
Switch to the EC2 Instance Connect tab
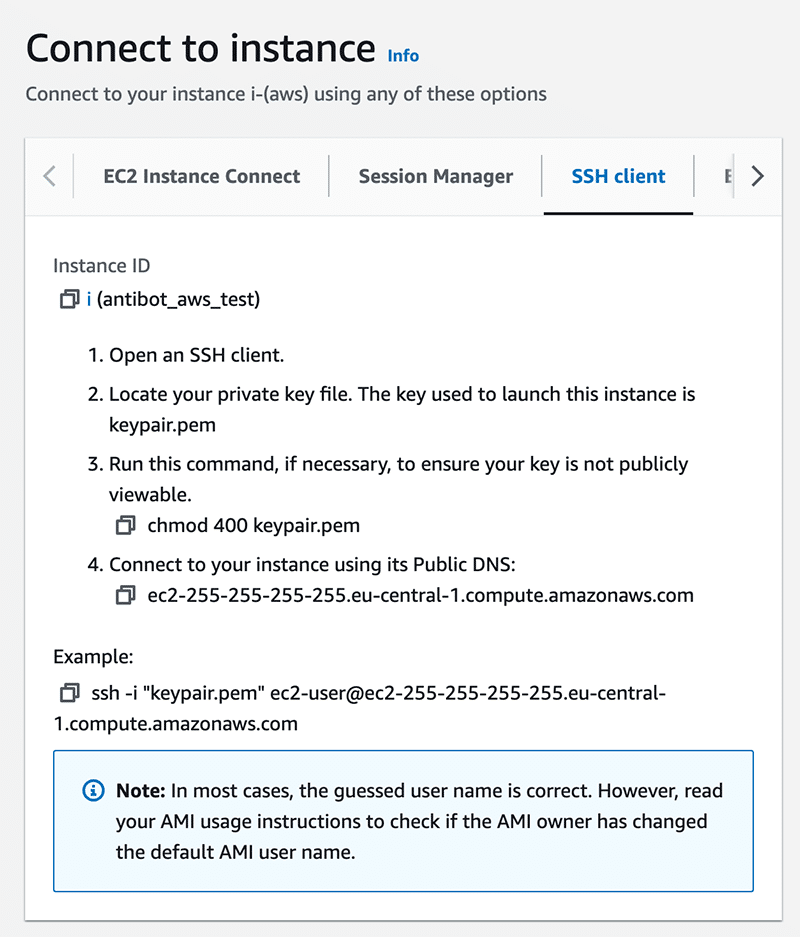click(x=200, y=176)
